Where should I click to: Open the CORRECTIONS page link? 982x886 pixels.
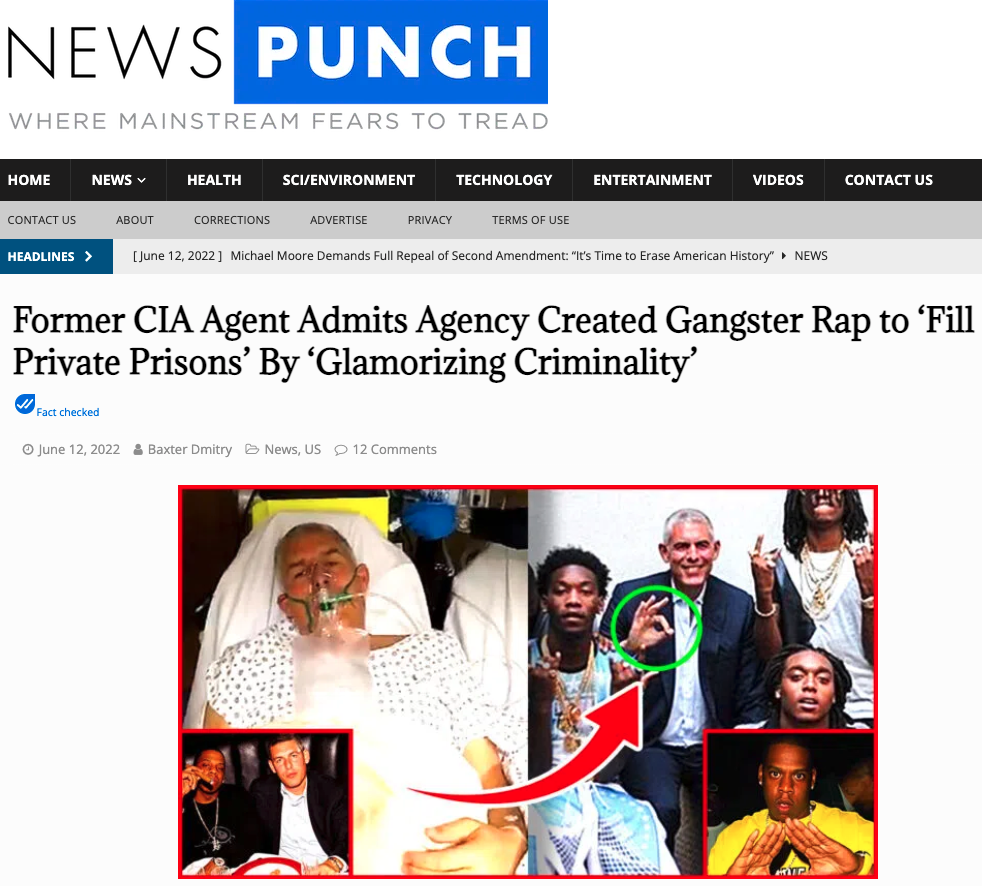(x=232, y=220)
